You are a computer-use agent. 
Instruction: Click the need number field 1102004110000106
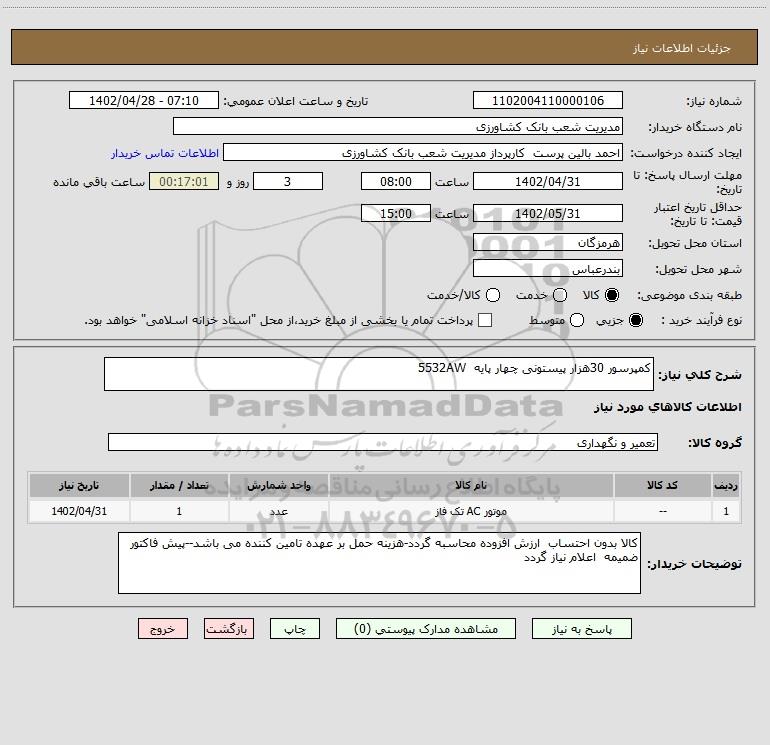point(548,100)
